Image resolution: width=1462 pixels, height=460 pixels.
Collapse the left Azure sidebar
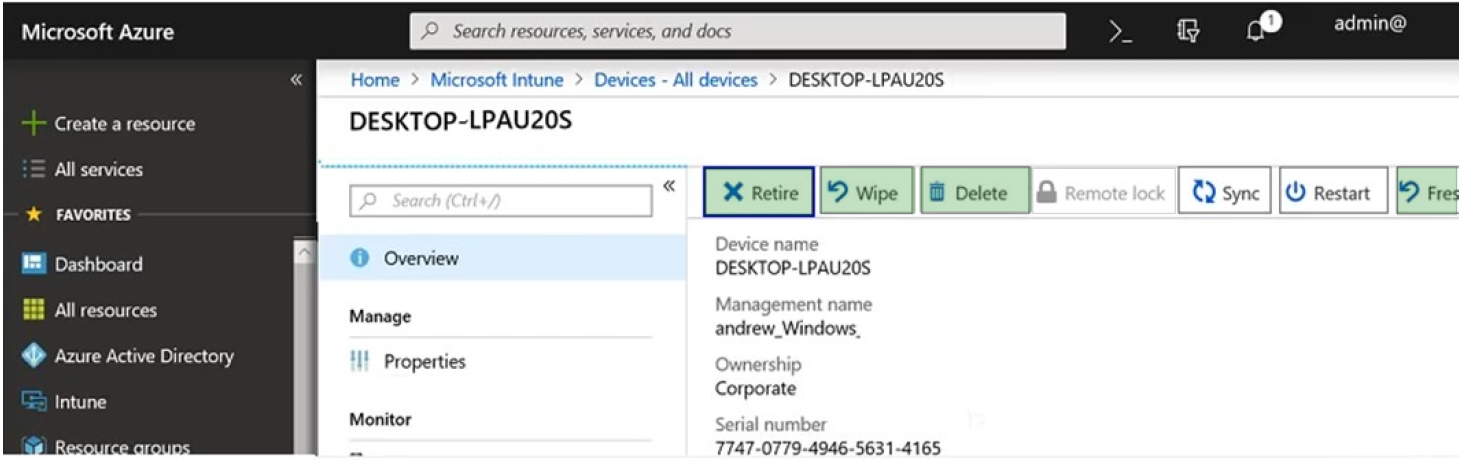(x=296, y=79)
